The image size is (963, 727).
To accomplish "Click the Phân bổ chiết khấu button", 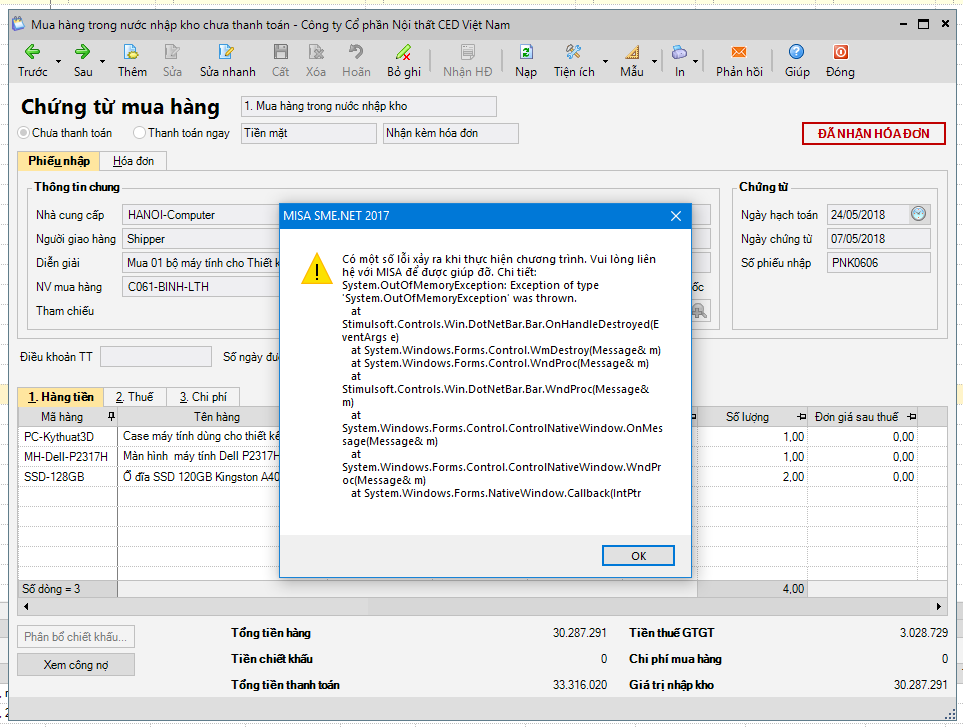I will click(x=76, y=637).
